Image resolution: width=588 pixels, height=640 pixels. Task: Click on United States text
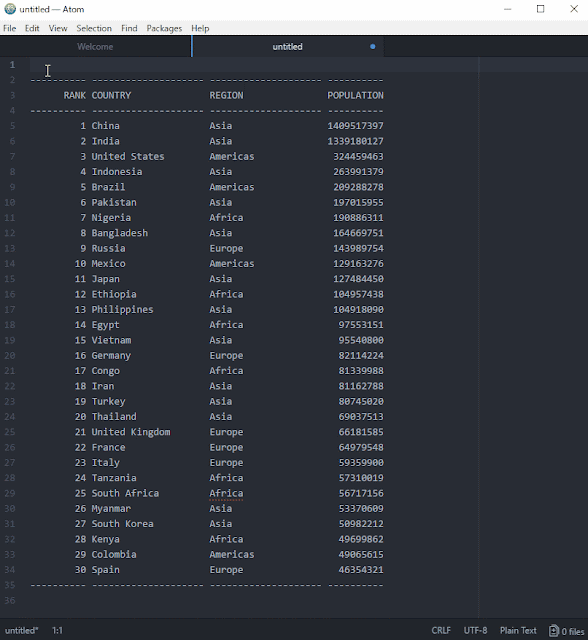click(x=128, y=156)
